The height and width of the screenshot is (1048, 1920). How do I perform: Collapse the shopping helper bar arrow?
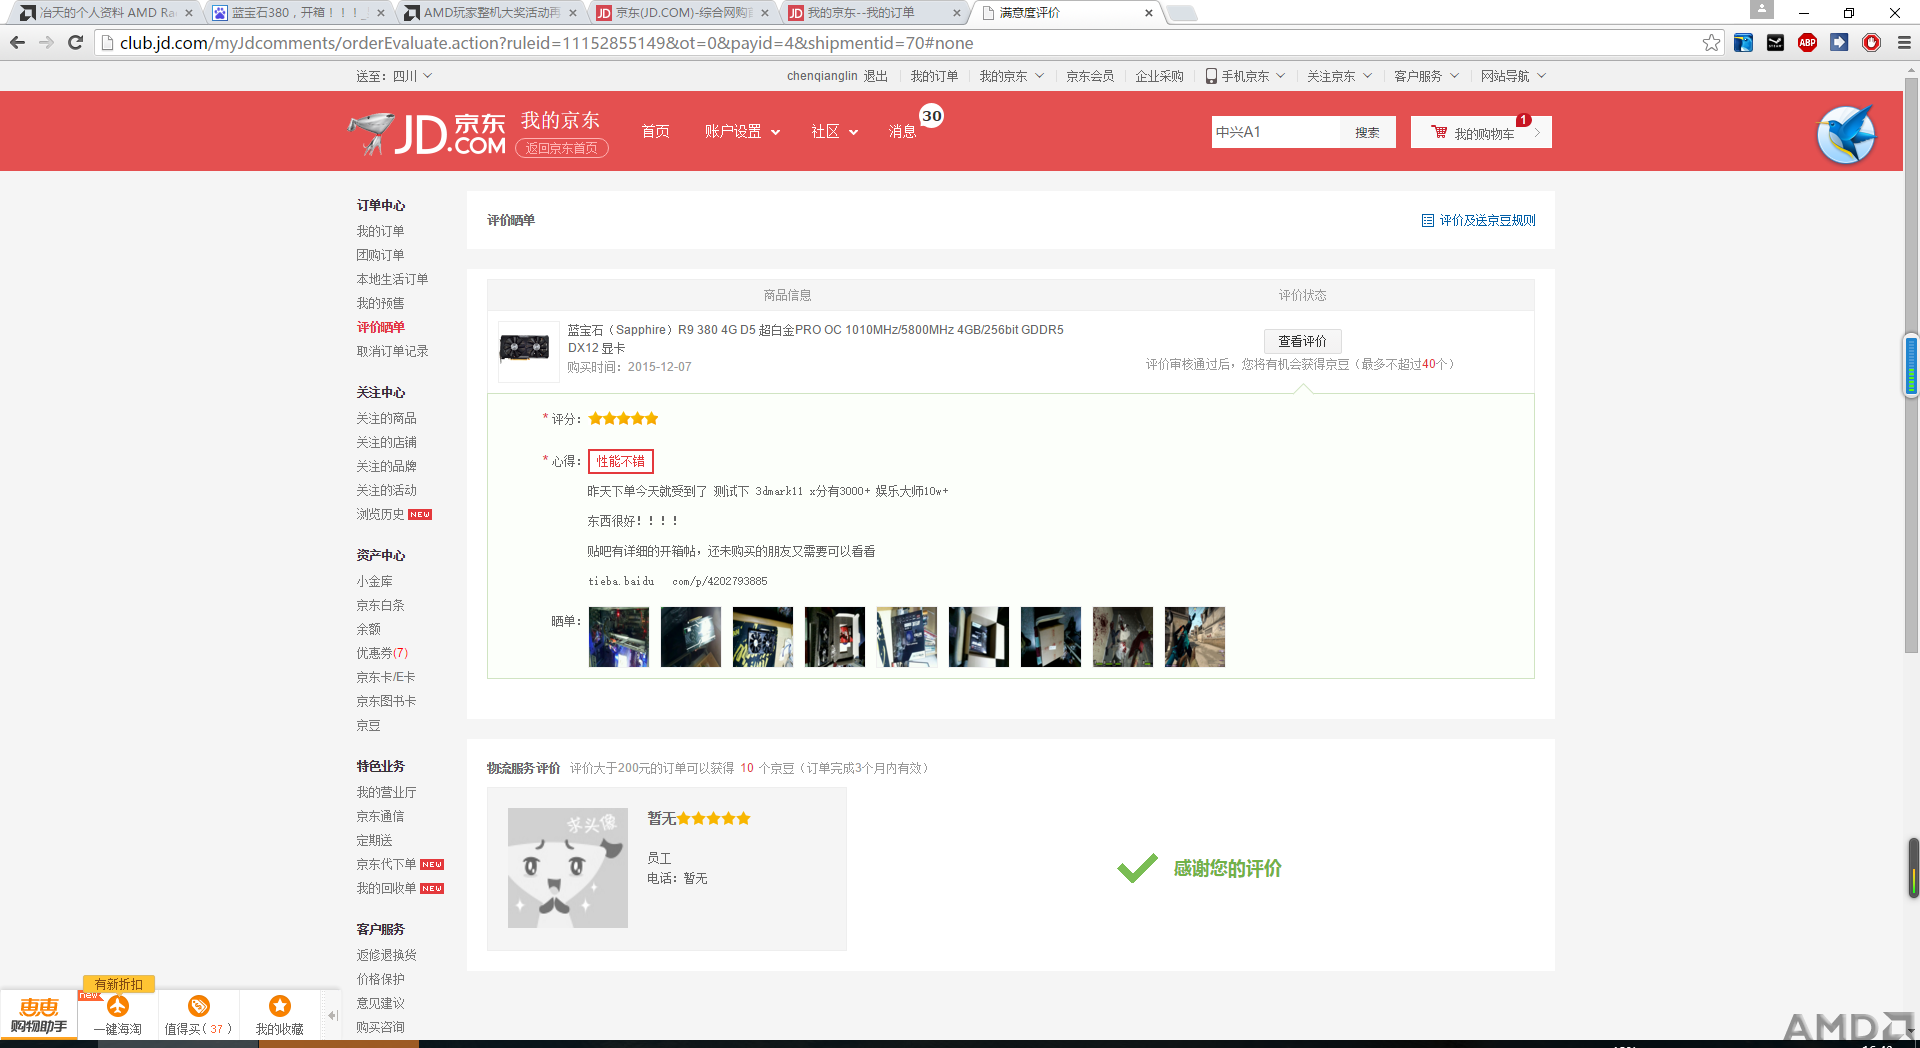point(332,1015)
